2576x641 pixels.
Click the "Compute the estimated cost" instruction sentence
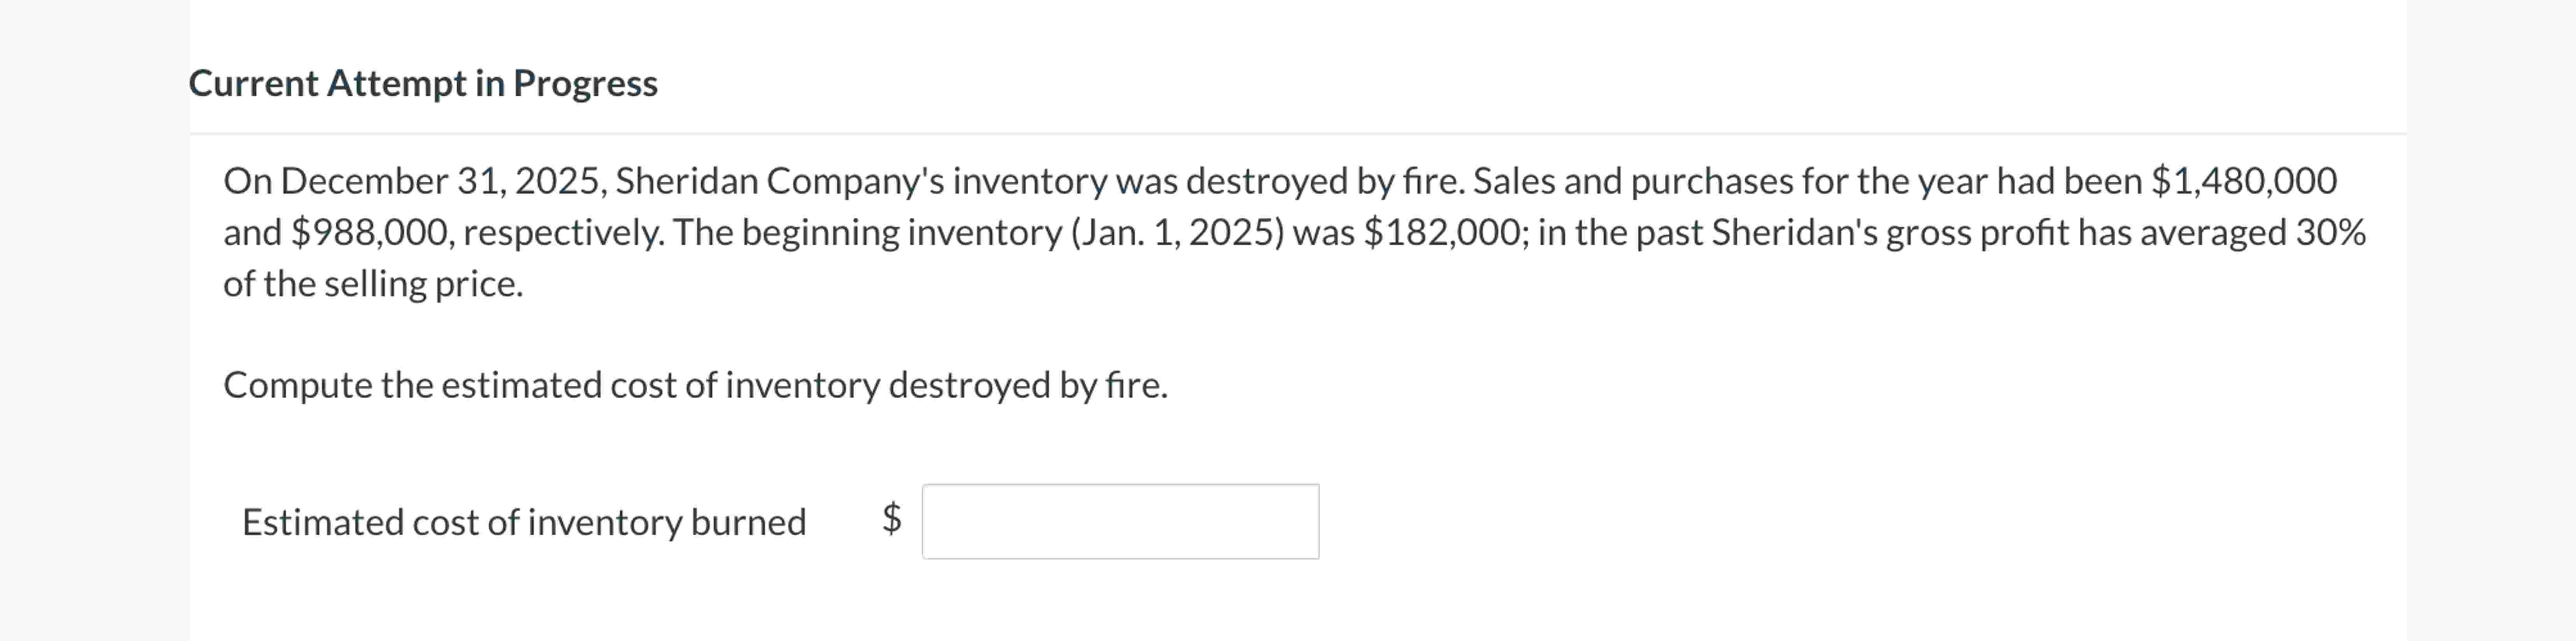click(x=695, y=385)
